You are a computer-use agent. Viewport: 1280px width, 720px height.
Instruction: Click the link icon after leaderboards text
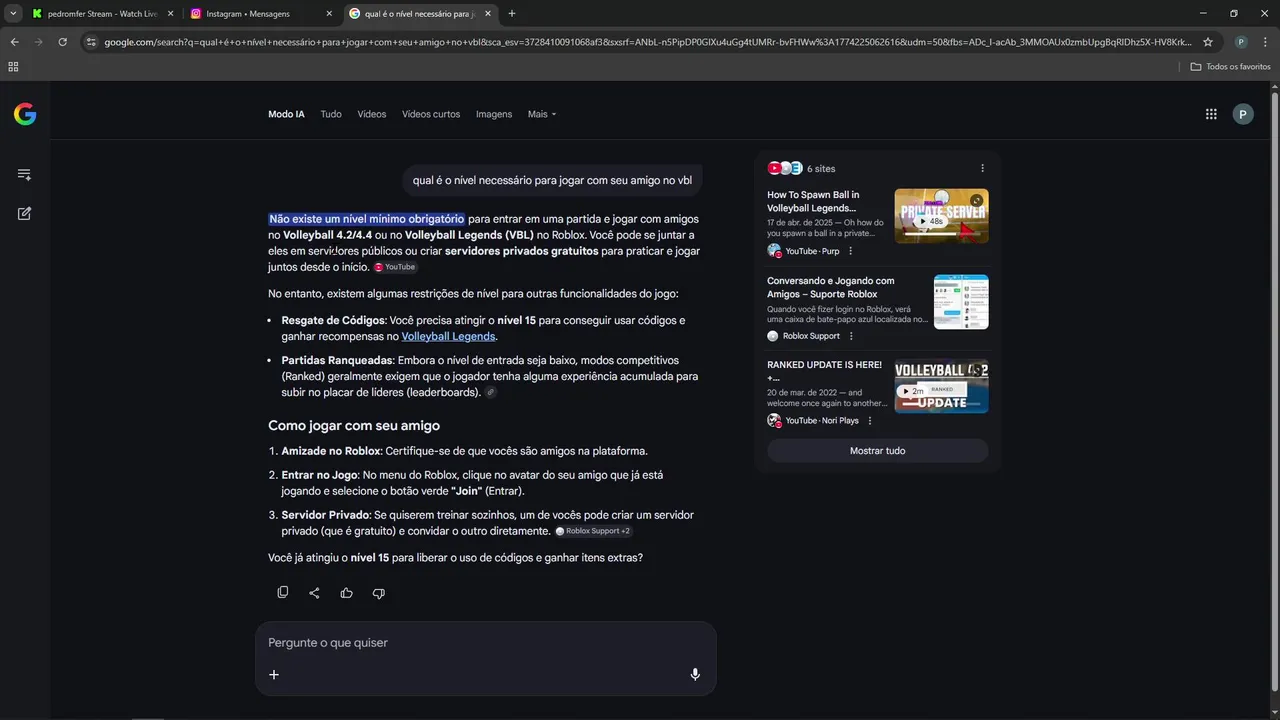(x=490, y=393)
